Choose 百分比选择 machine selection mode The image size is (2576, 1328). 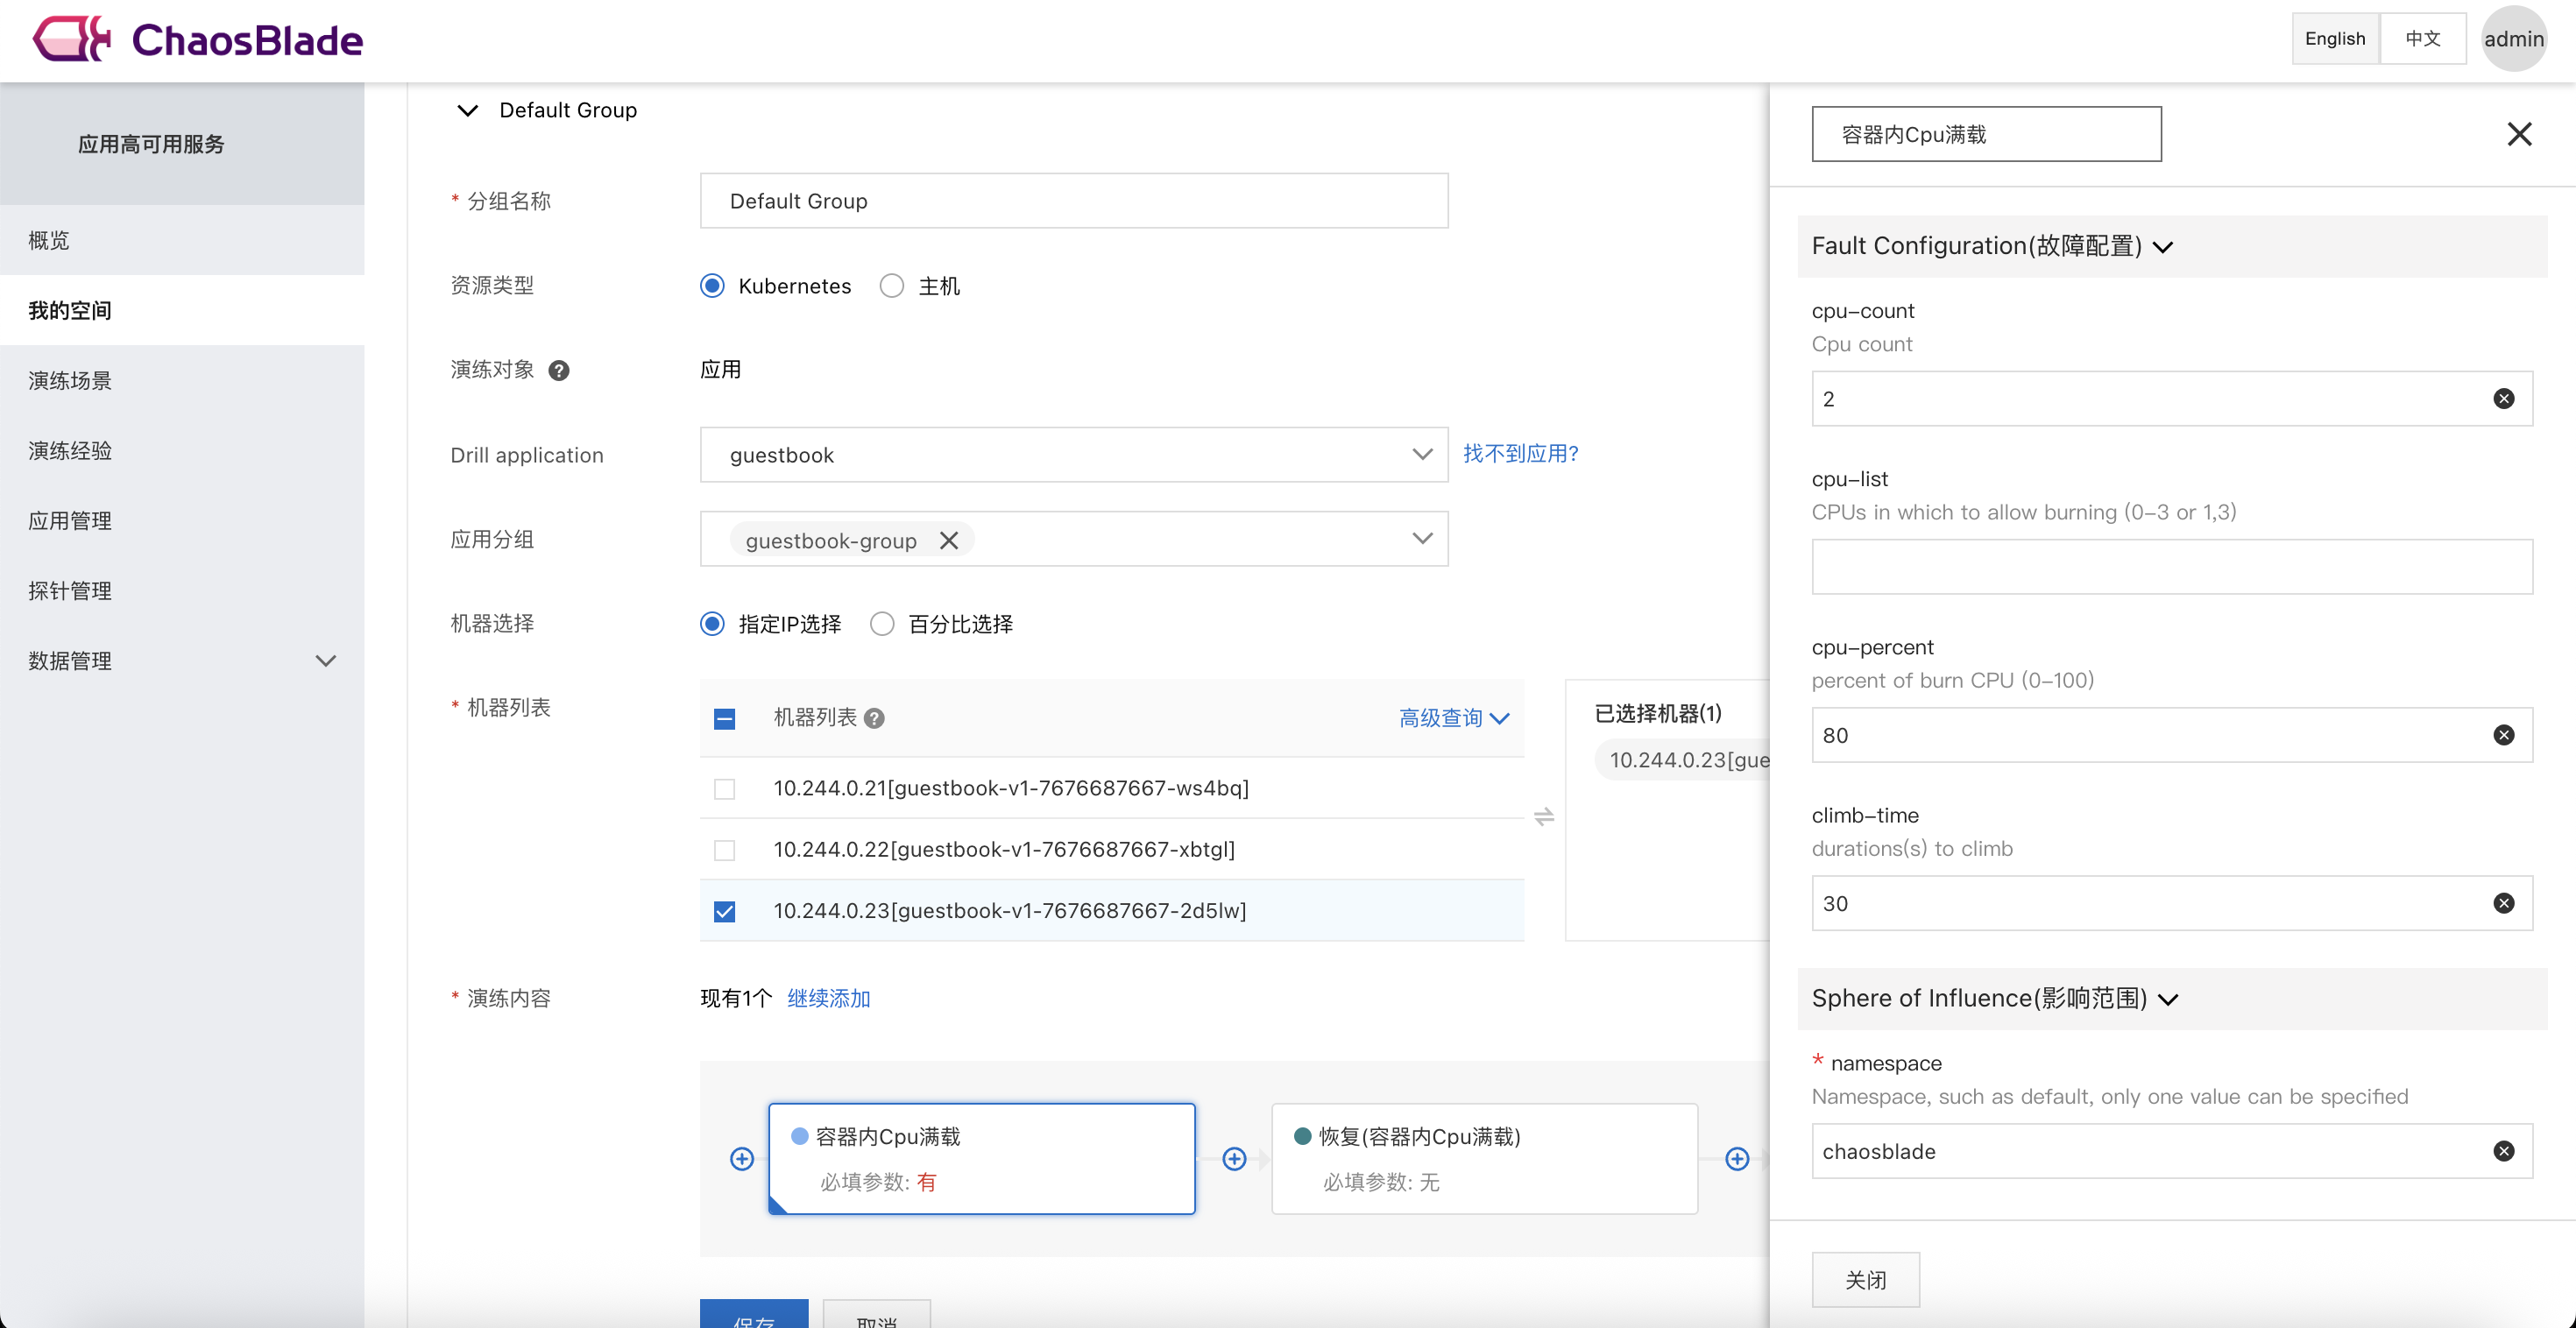pyautogui.click(x=882, y=624)
